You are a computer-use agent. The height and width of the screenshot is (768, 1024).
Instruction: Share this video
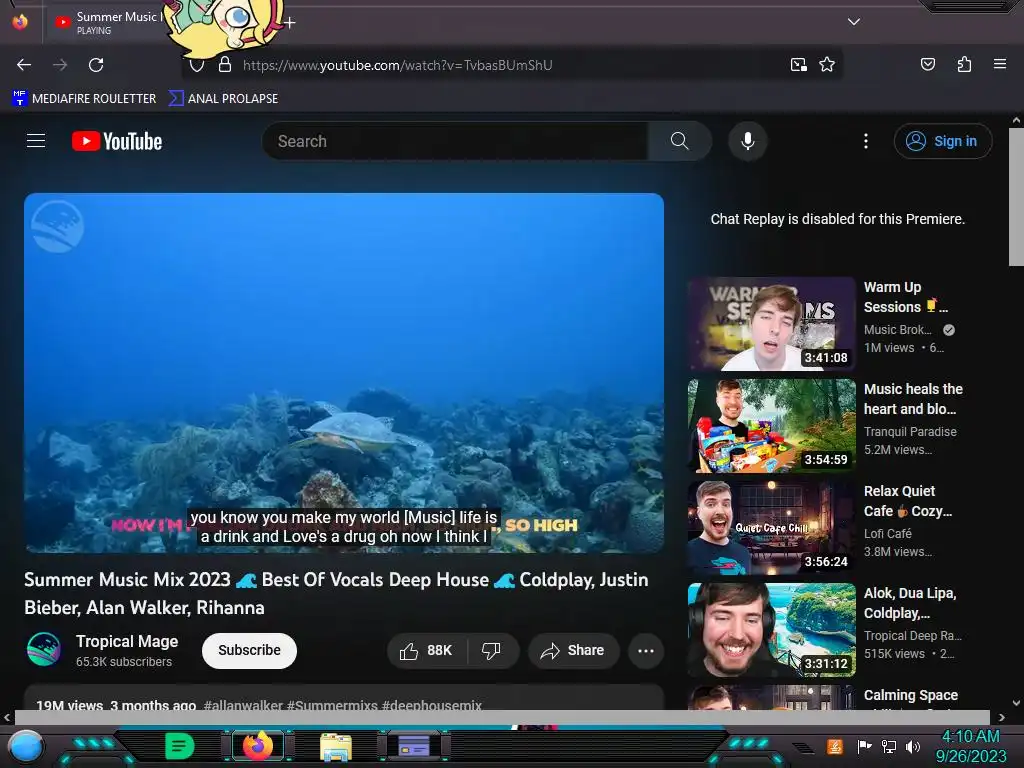(573, 650)
